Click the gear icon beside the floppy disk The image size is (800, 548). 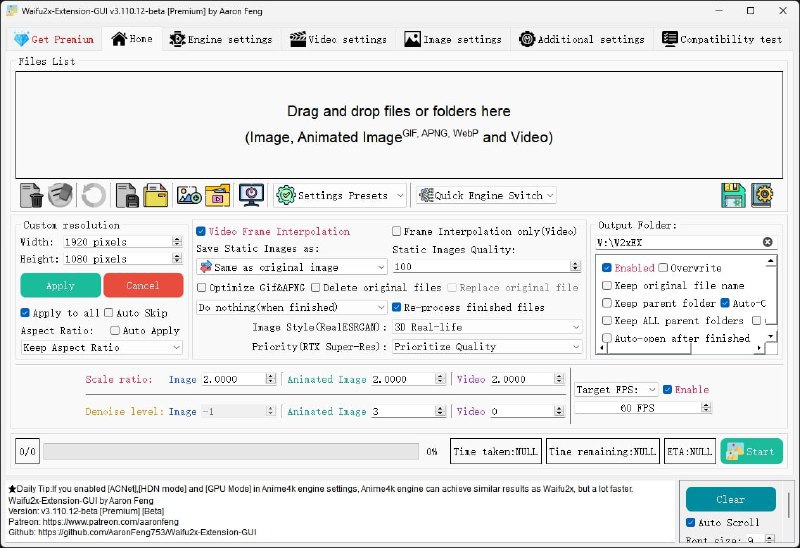(764, 195)
